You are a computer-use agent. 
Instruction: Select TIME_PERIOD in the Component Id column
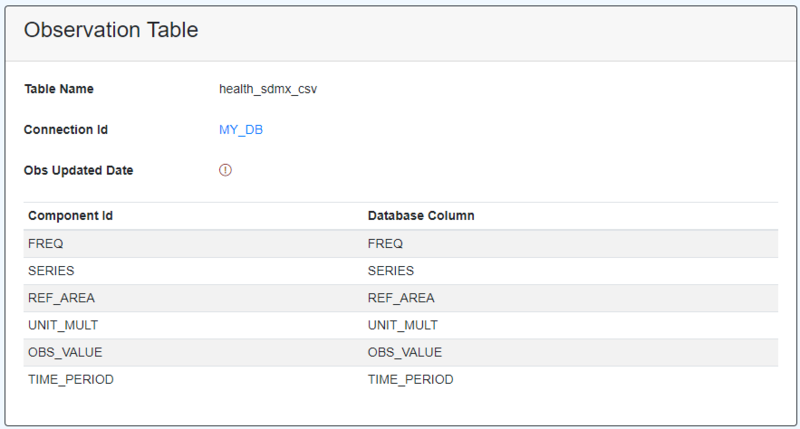point(71,379)
